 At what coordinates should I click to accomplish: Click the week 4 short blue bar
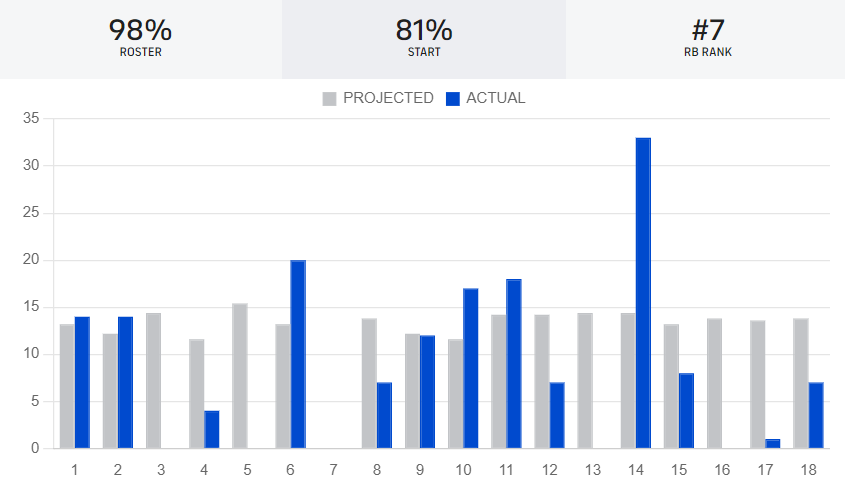point(212,430)
